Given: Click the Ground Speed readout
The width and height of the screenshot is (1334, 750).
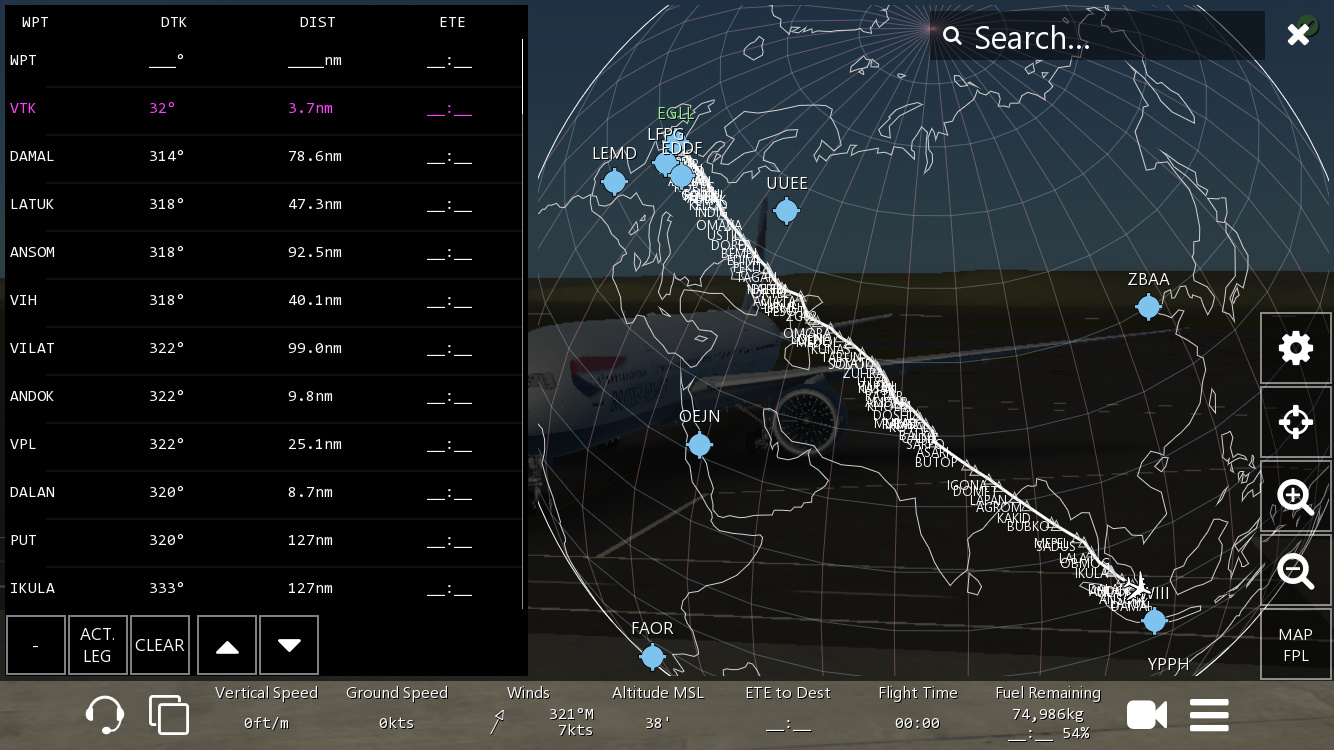Looking at the screenshot, I should click(397, 708).
